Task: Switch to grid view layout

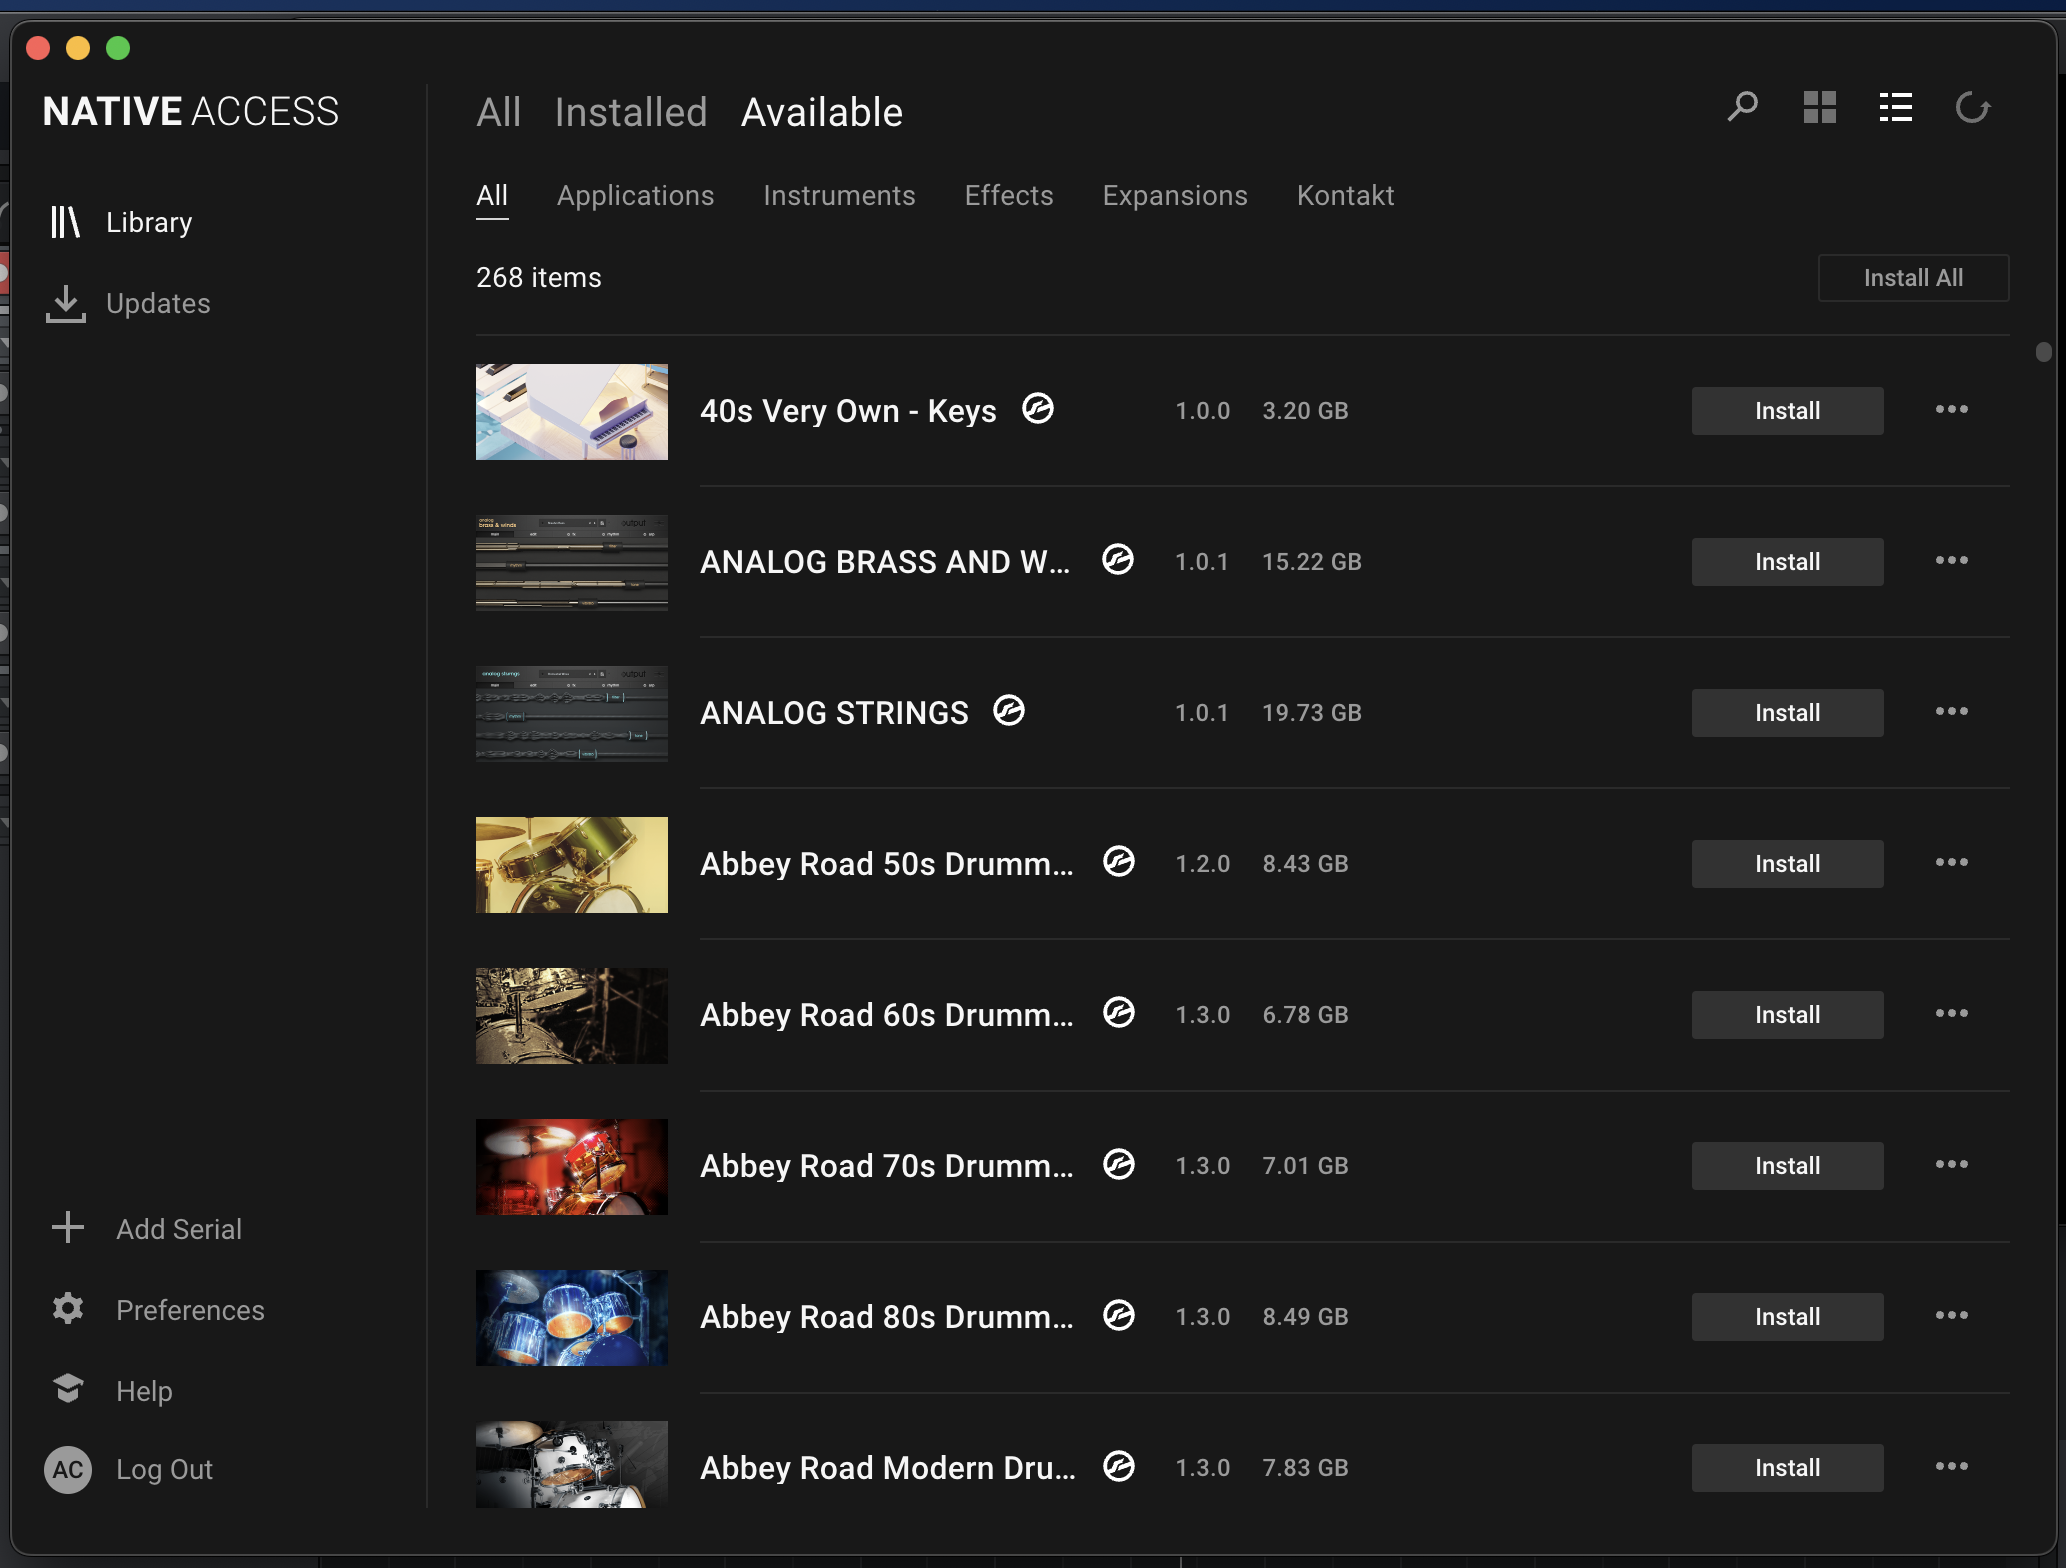Action: (x=1819, y=108)
